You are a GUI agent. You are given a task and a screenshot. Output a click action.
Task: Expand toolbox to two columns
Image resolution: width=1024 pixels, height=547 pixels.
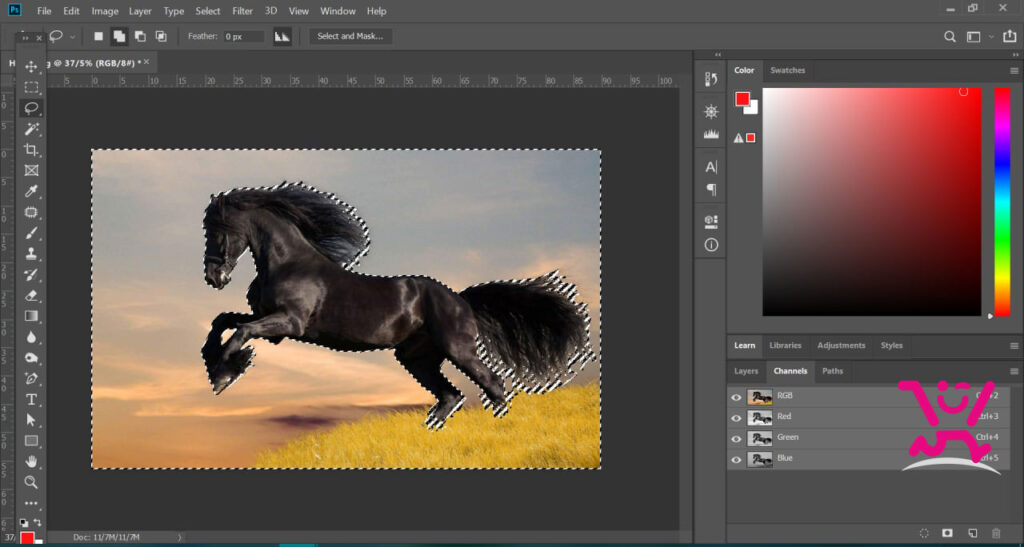[25, 38]
